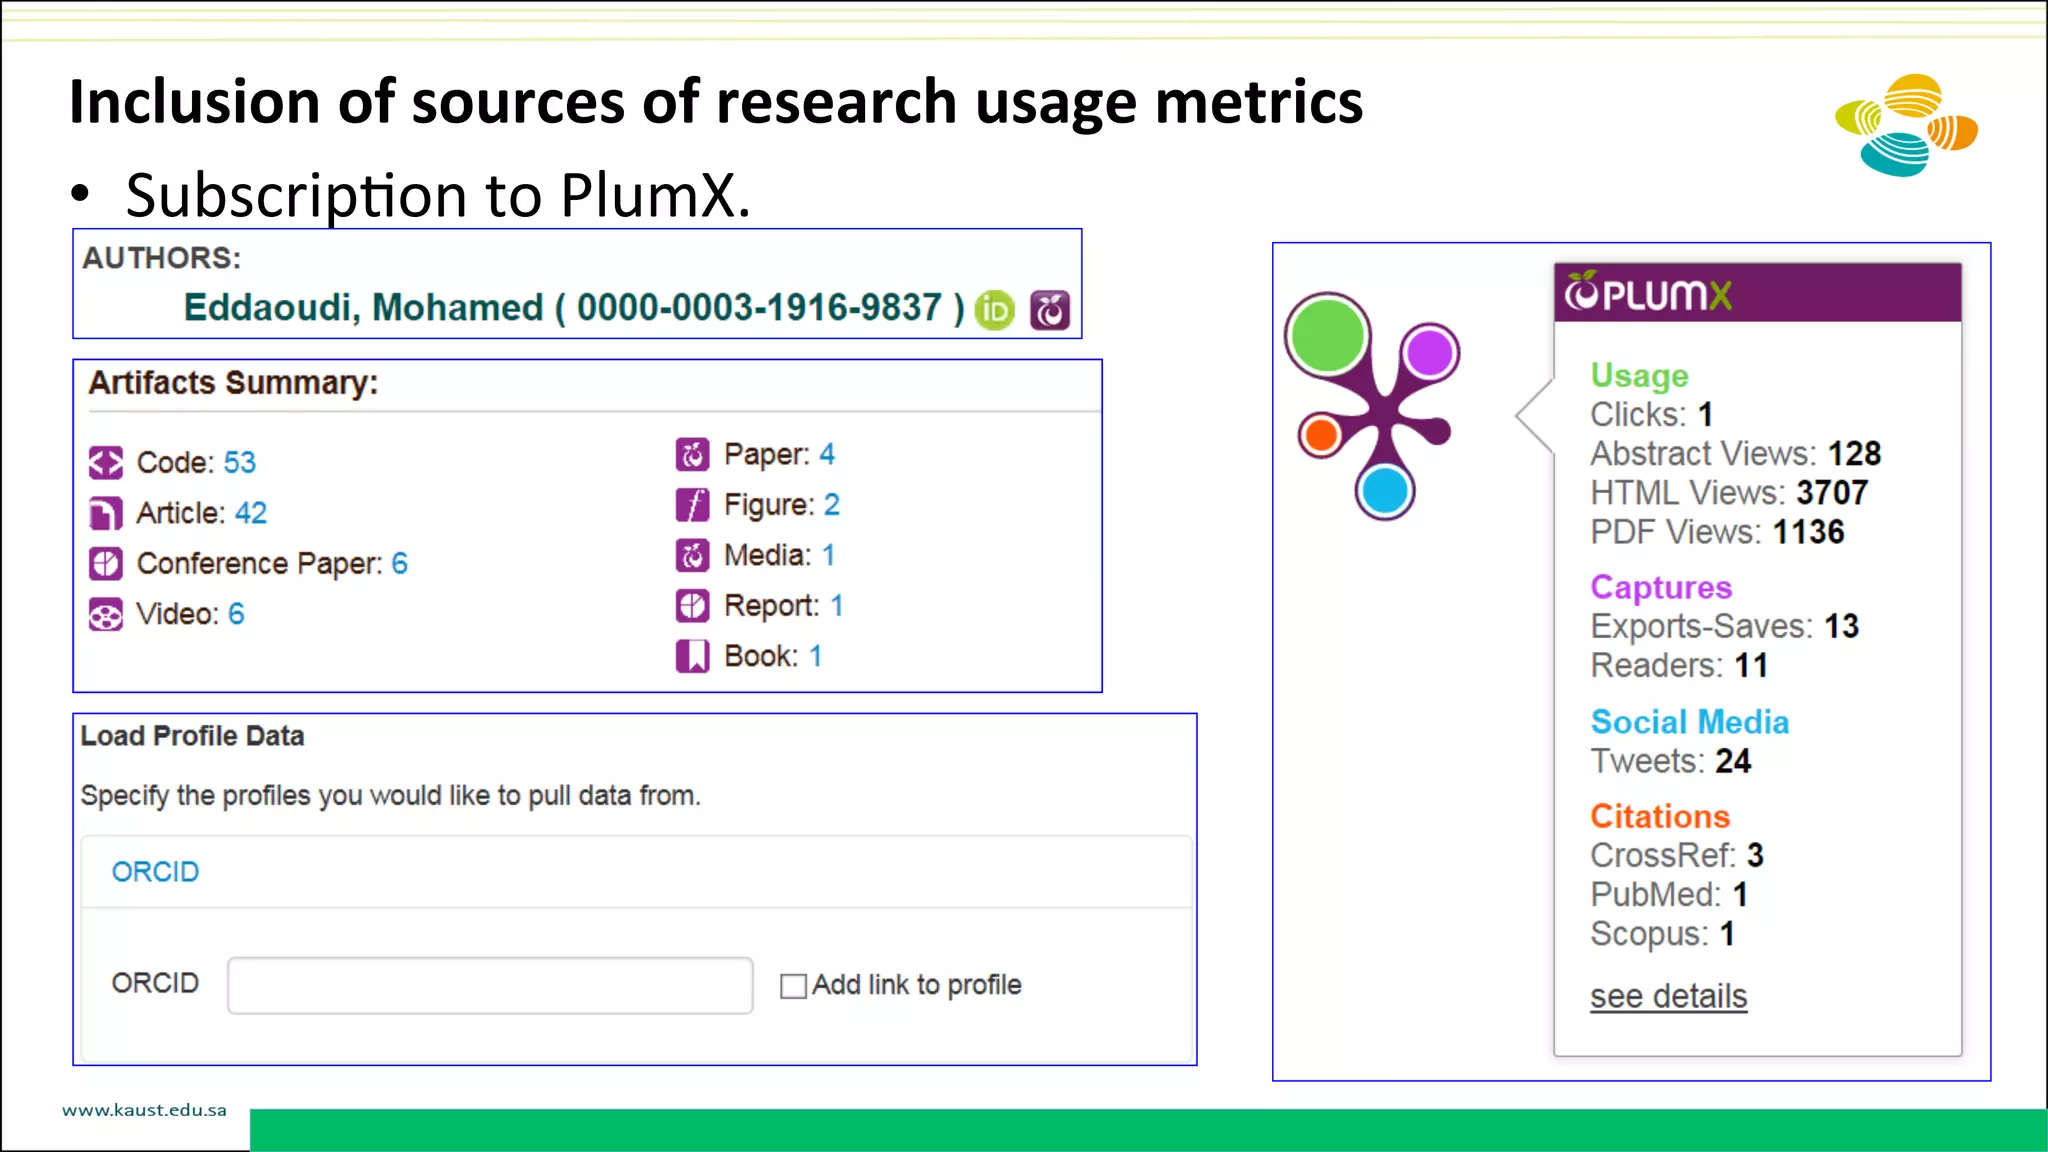The height and width of the screenshot is (1152, 2048).
Task: Click the ORCID text input field
Action: tap(490, 985)
